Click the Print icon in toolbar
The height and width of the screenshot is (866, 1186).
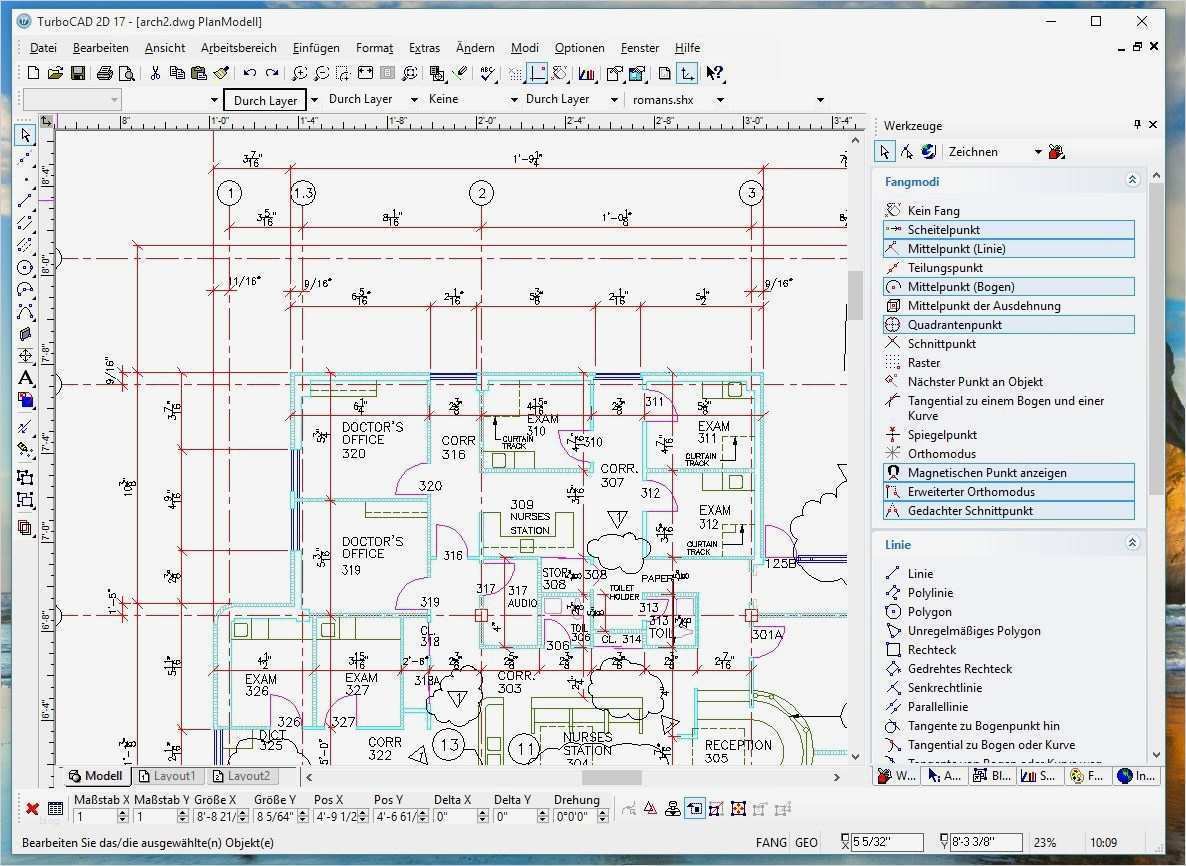coord(104,73)
